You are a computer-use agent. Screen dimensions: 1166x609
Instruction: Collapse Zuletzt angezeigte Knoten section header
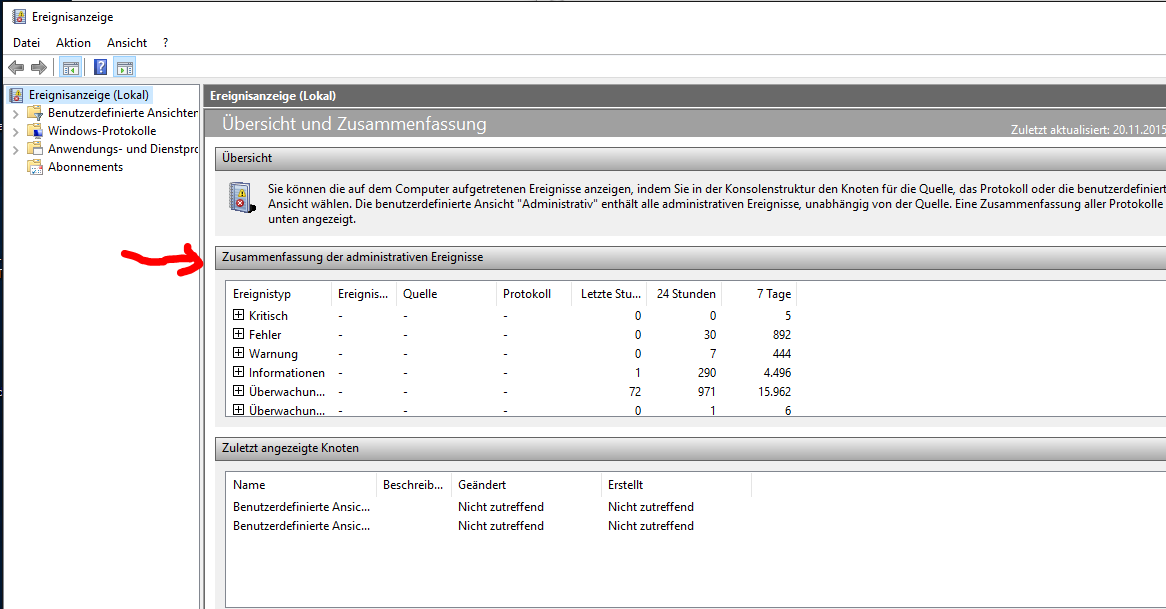(690, 448)
